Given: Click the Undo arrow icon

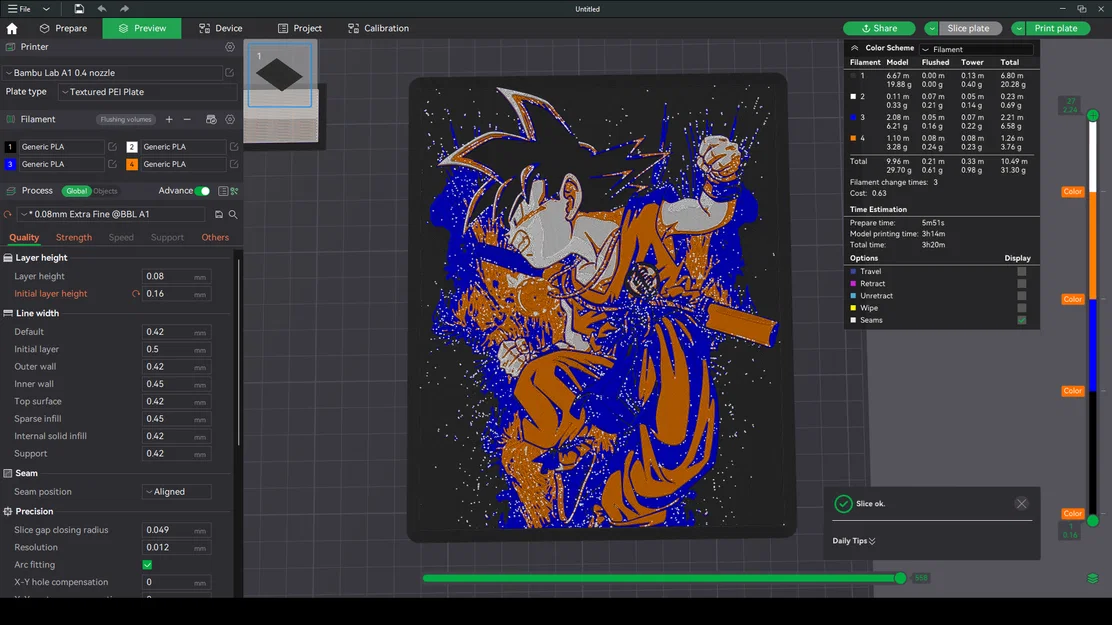Looking at the screenshot, I should (102, 9).
